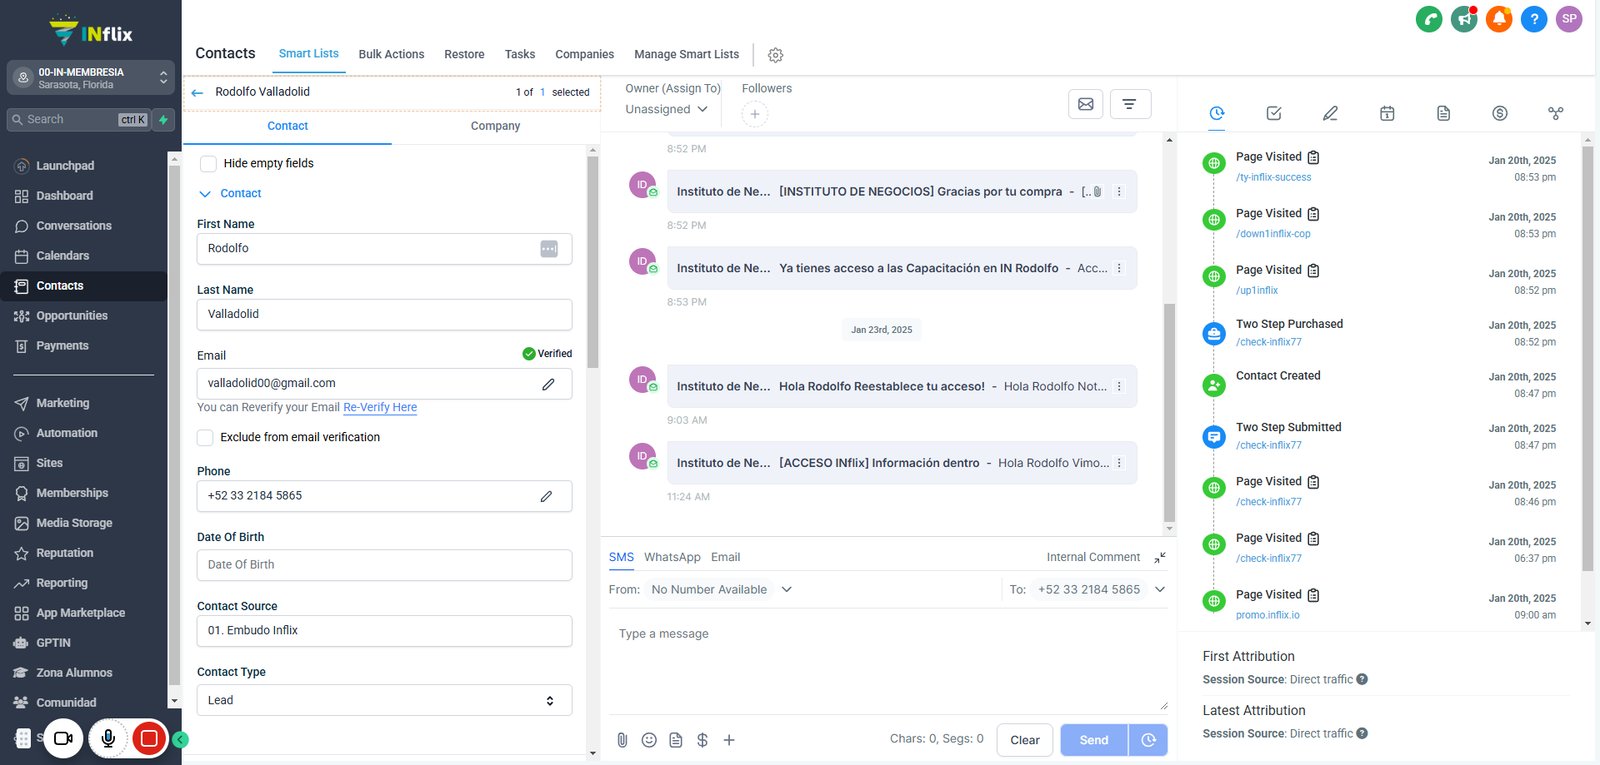The height and width of the screenshot is (765, 1600).
Task: Open the blue help question icon
Action: [x=1534, y=18]
